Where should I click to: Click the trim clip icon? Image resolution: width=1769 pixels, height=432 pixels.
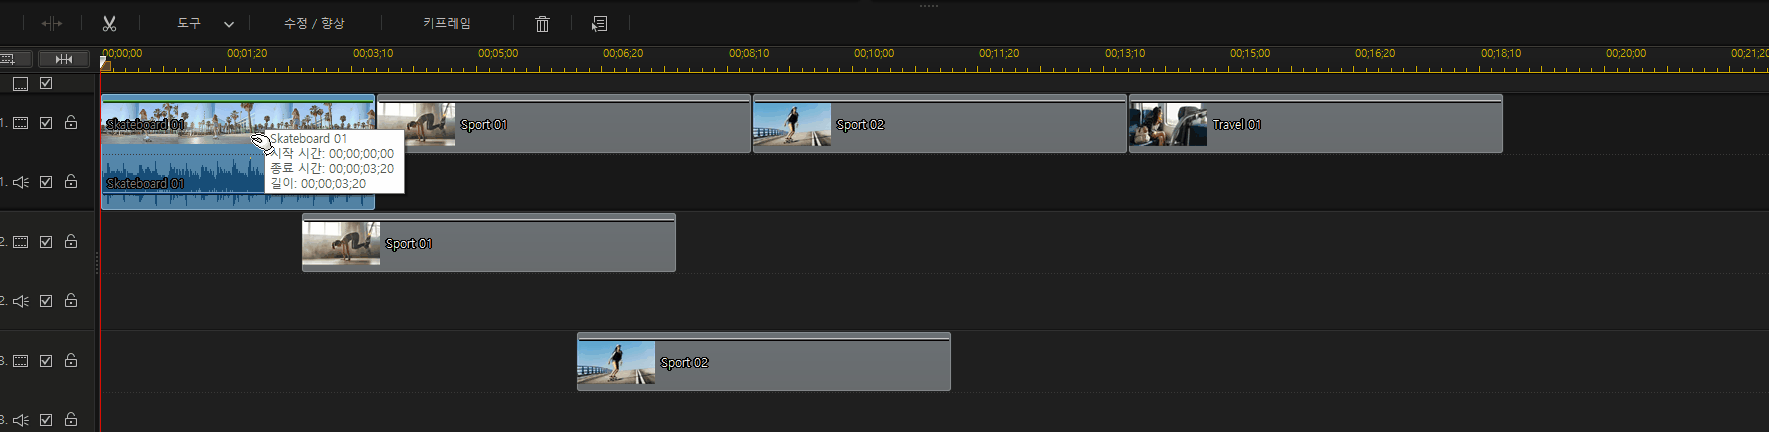tap(52, 23)
